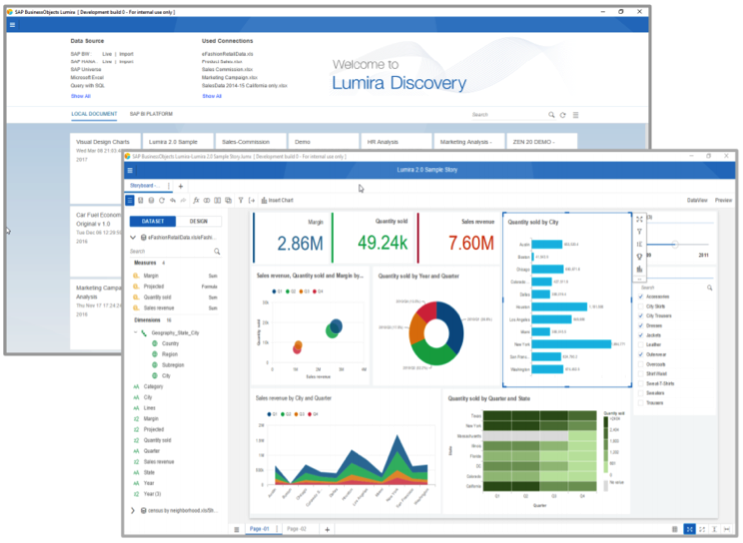Image resolution: width=743 pixels, height=543 pixels.
Task: Click the link datasets icon after fx
Action: point(207,200)
